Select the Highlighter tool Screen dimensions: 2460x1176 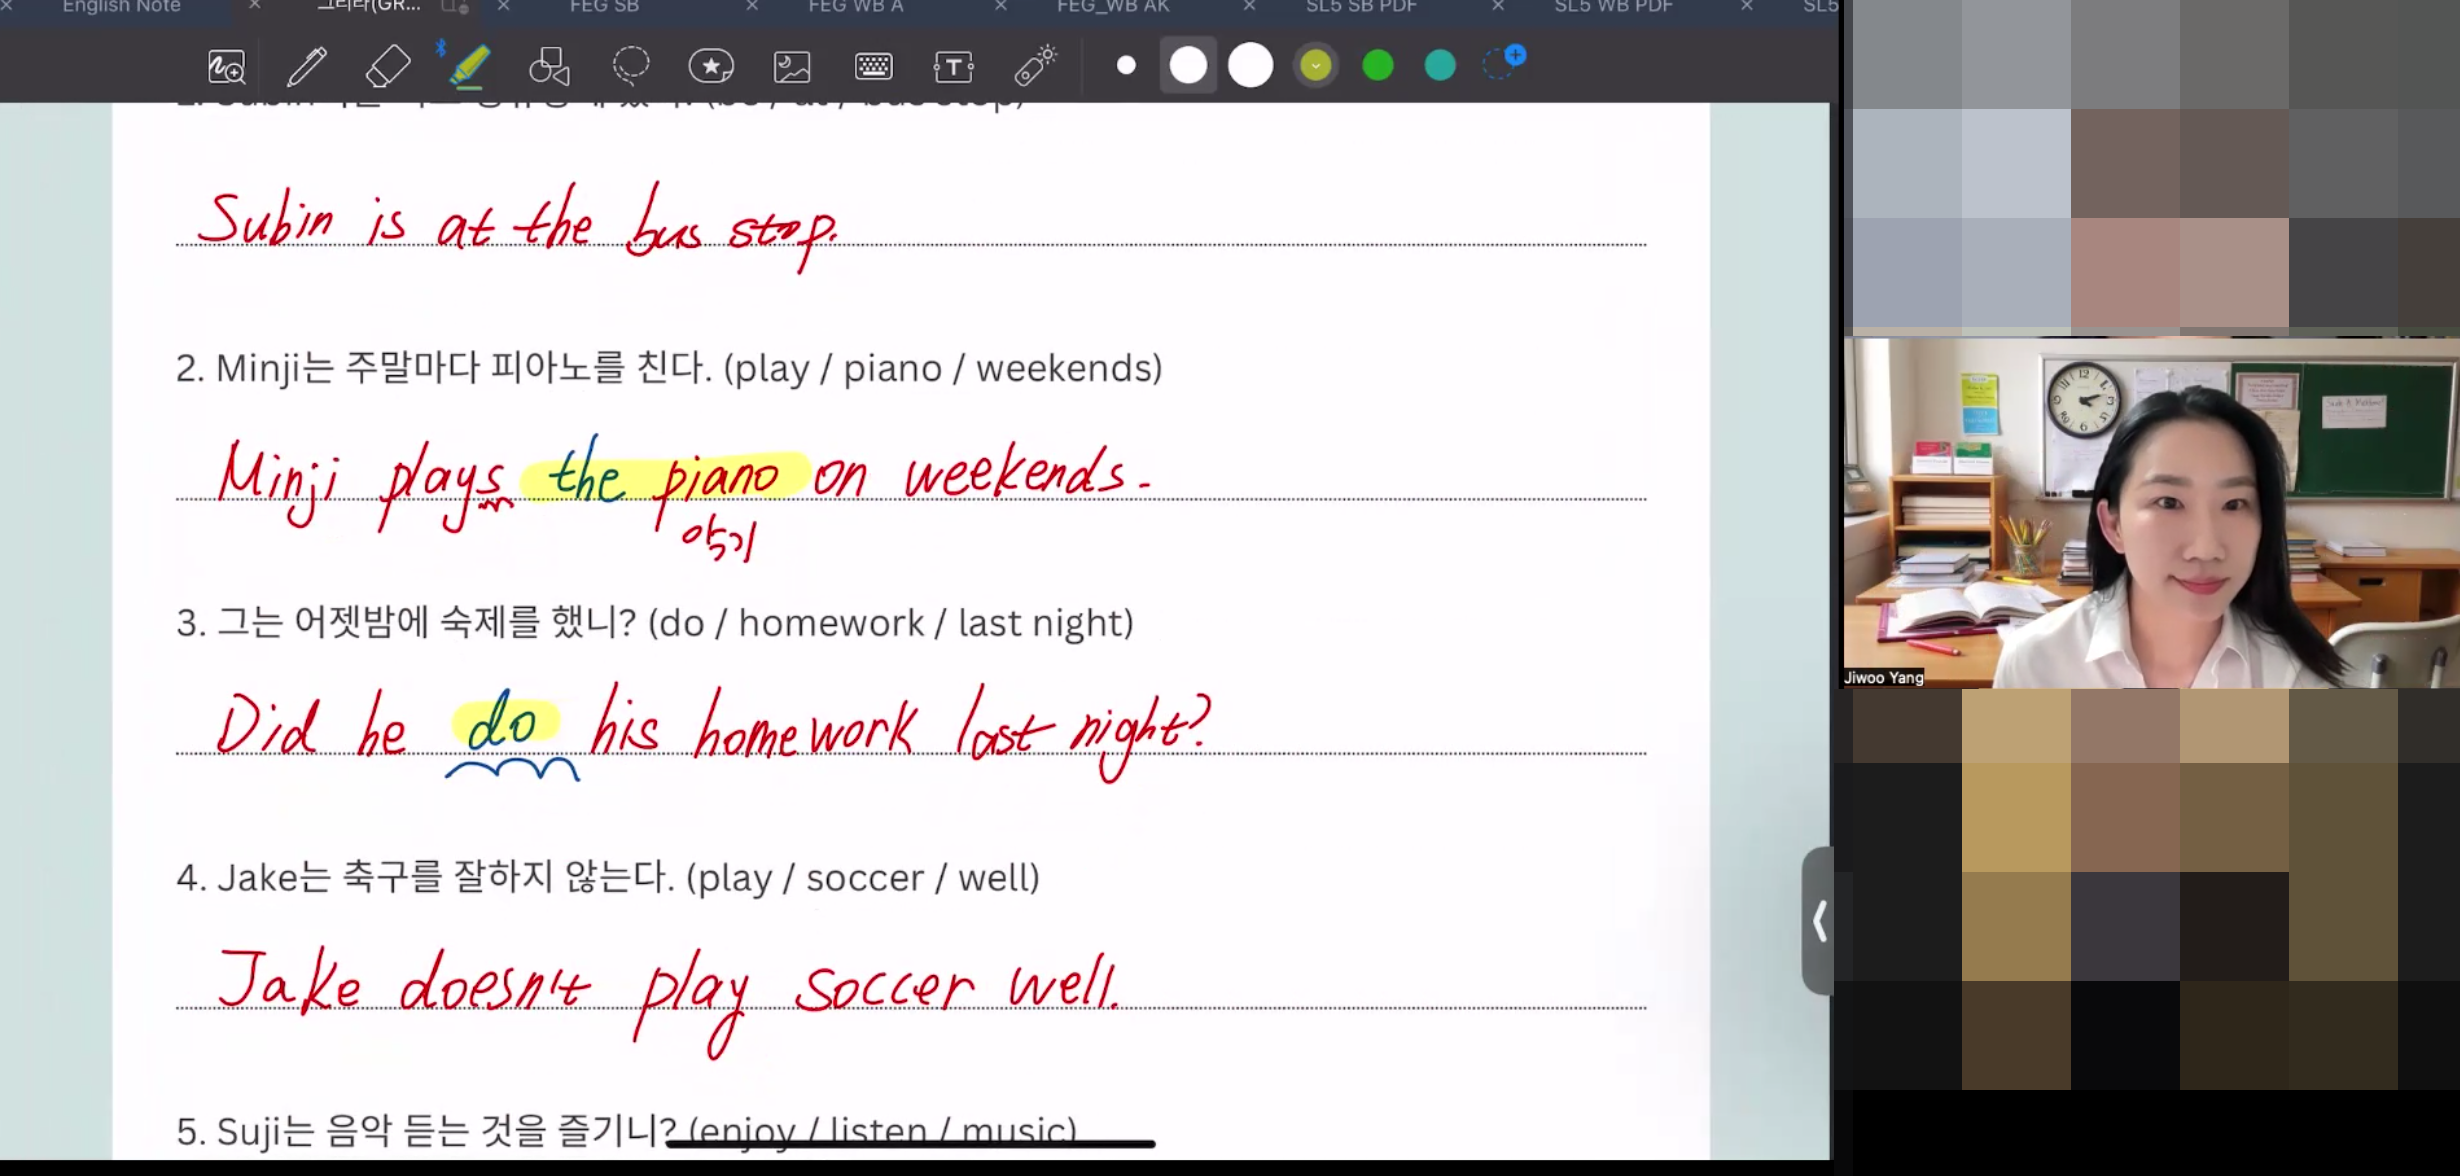point(469,67)
